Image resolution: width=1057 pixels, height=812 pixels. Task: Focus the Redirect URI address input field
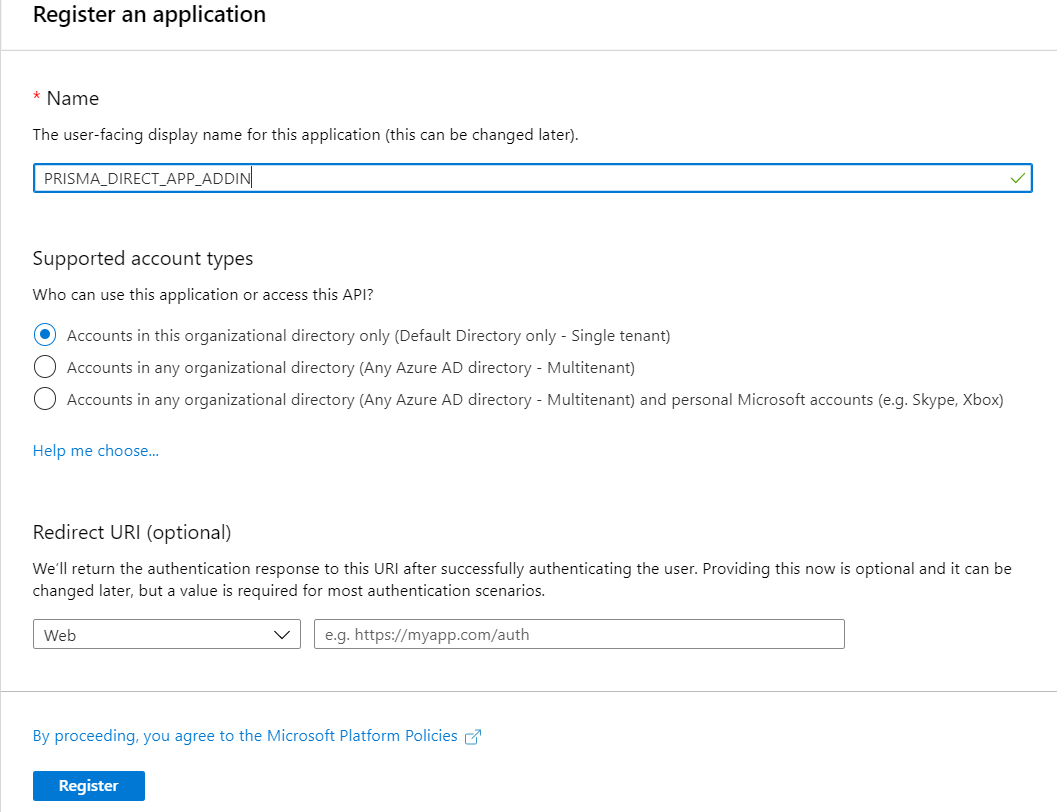pos(579,635)
